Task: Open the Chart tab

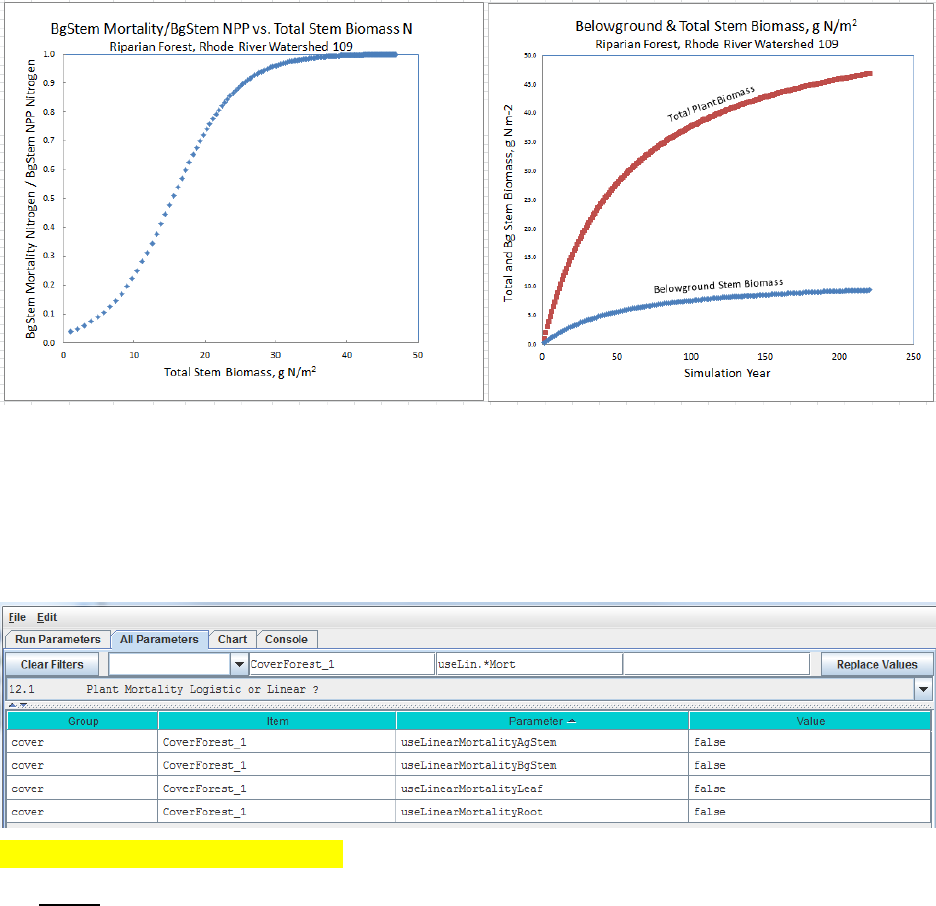Action: (232, 639)
